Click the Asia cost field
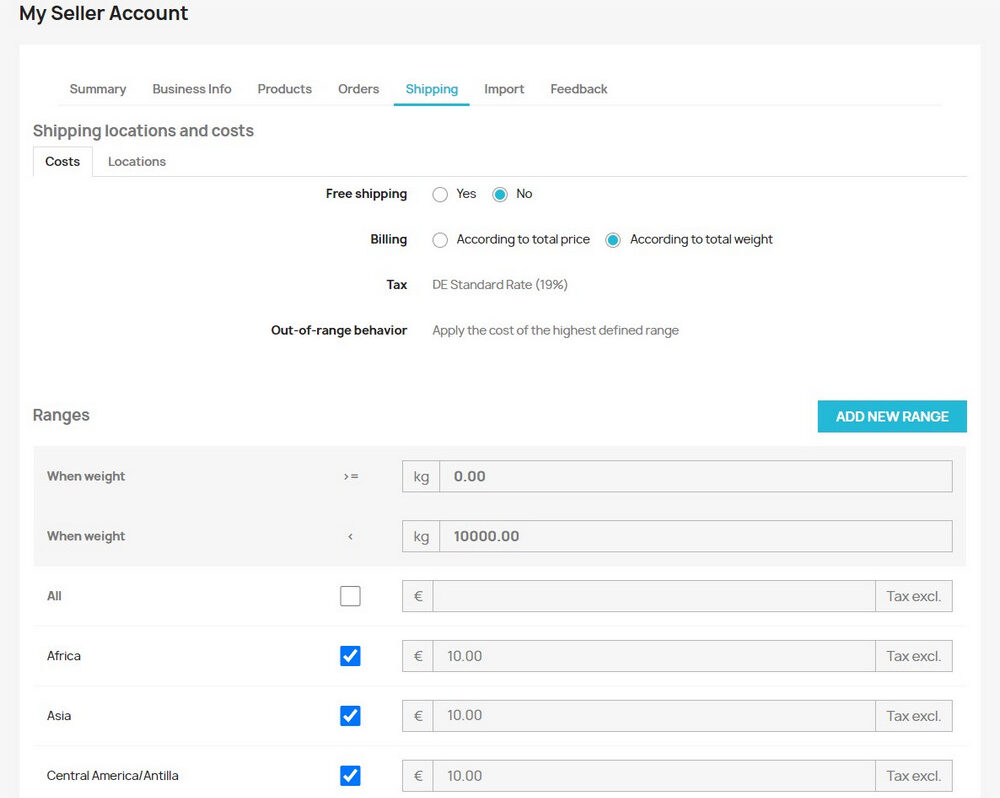Viewport: 1000px width, 798px height. 654,716
